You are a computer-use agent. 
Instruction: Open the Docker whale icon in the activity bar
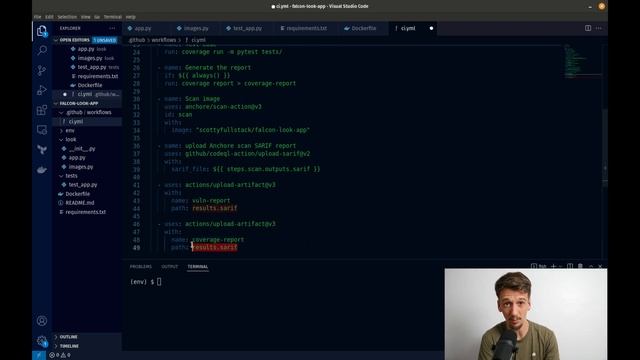pos(42,170)
